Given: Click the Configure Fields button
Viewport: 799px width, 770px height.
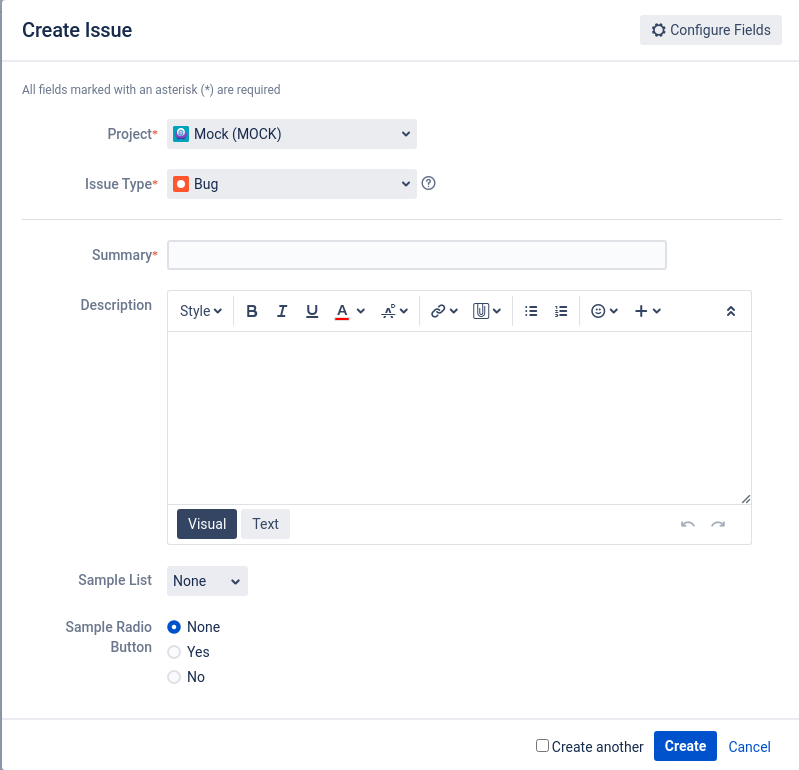Looking at the screenshot, I should point(711,30).
